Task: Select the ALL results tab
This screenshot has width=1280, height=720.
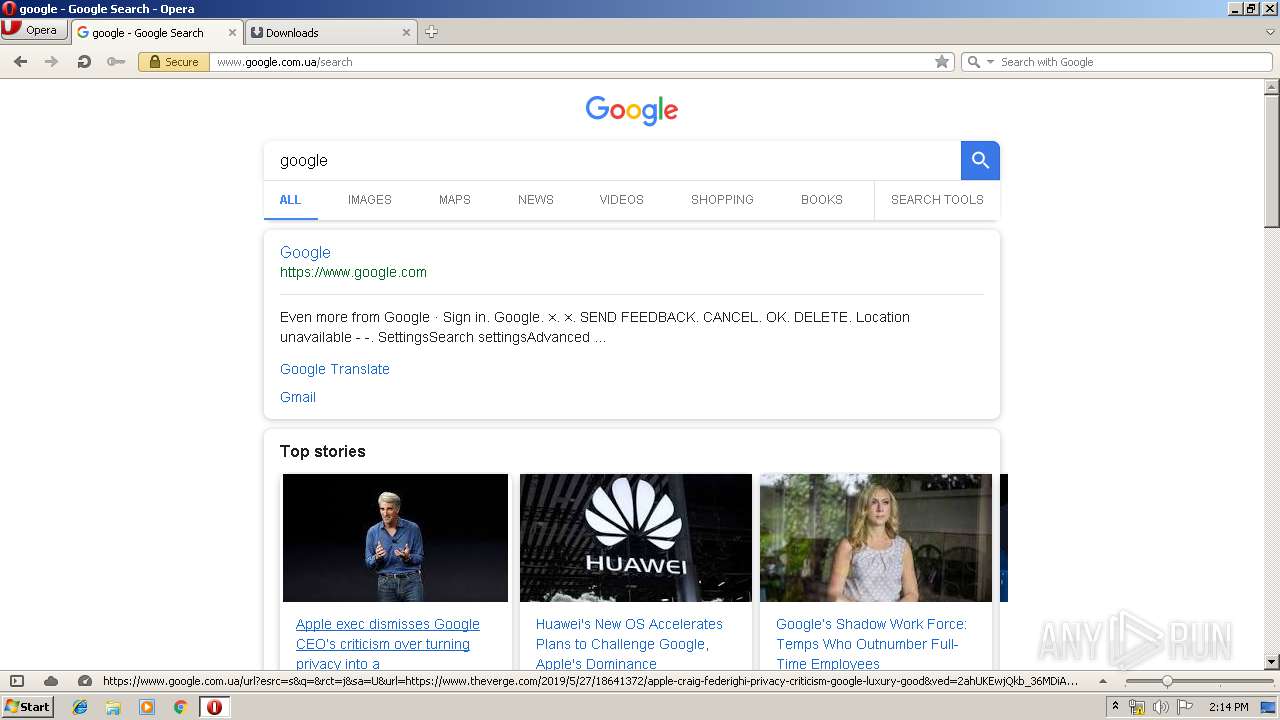Action: pyautogui.click(x=290, y=200)
